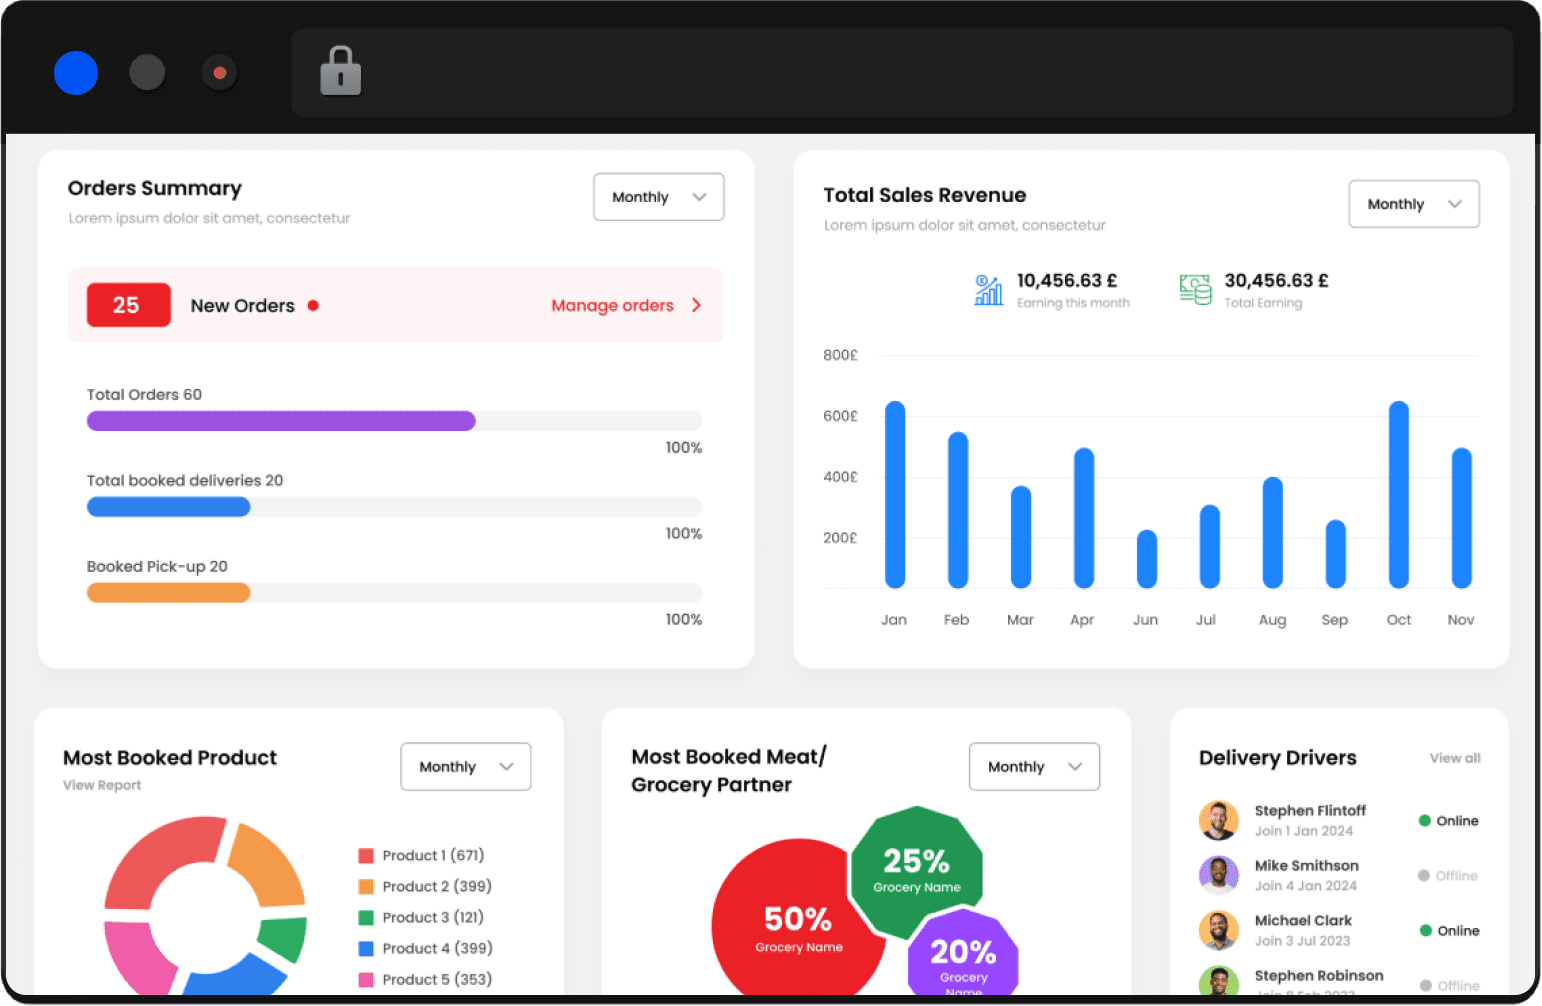The image size is (1542, 1006).
Task: Click the lock icon in address bar
Action: coord(340,71)
